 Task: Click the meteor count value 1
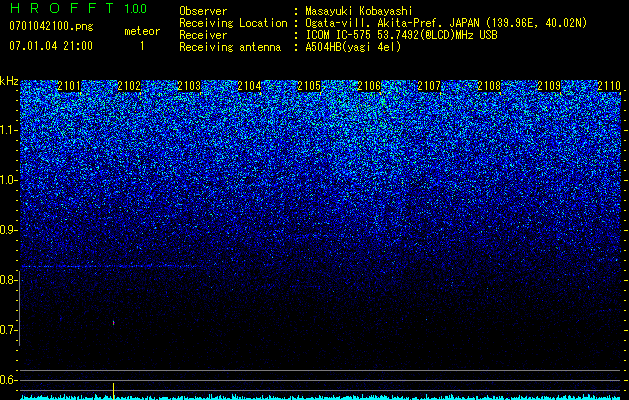click(x=142, y=46)
